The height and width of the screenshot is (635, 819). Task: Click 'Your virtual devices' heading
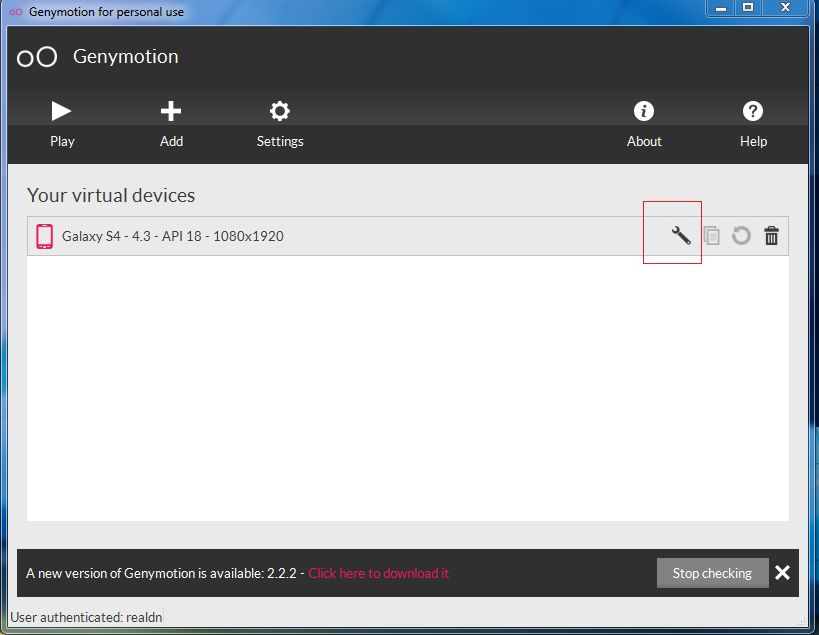point(111,195)
